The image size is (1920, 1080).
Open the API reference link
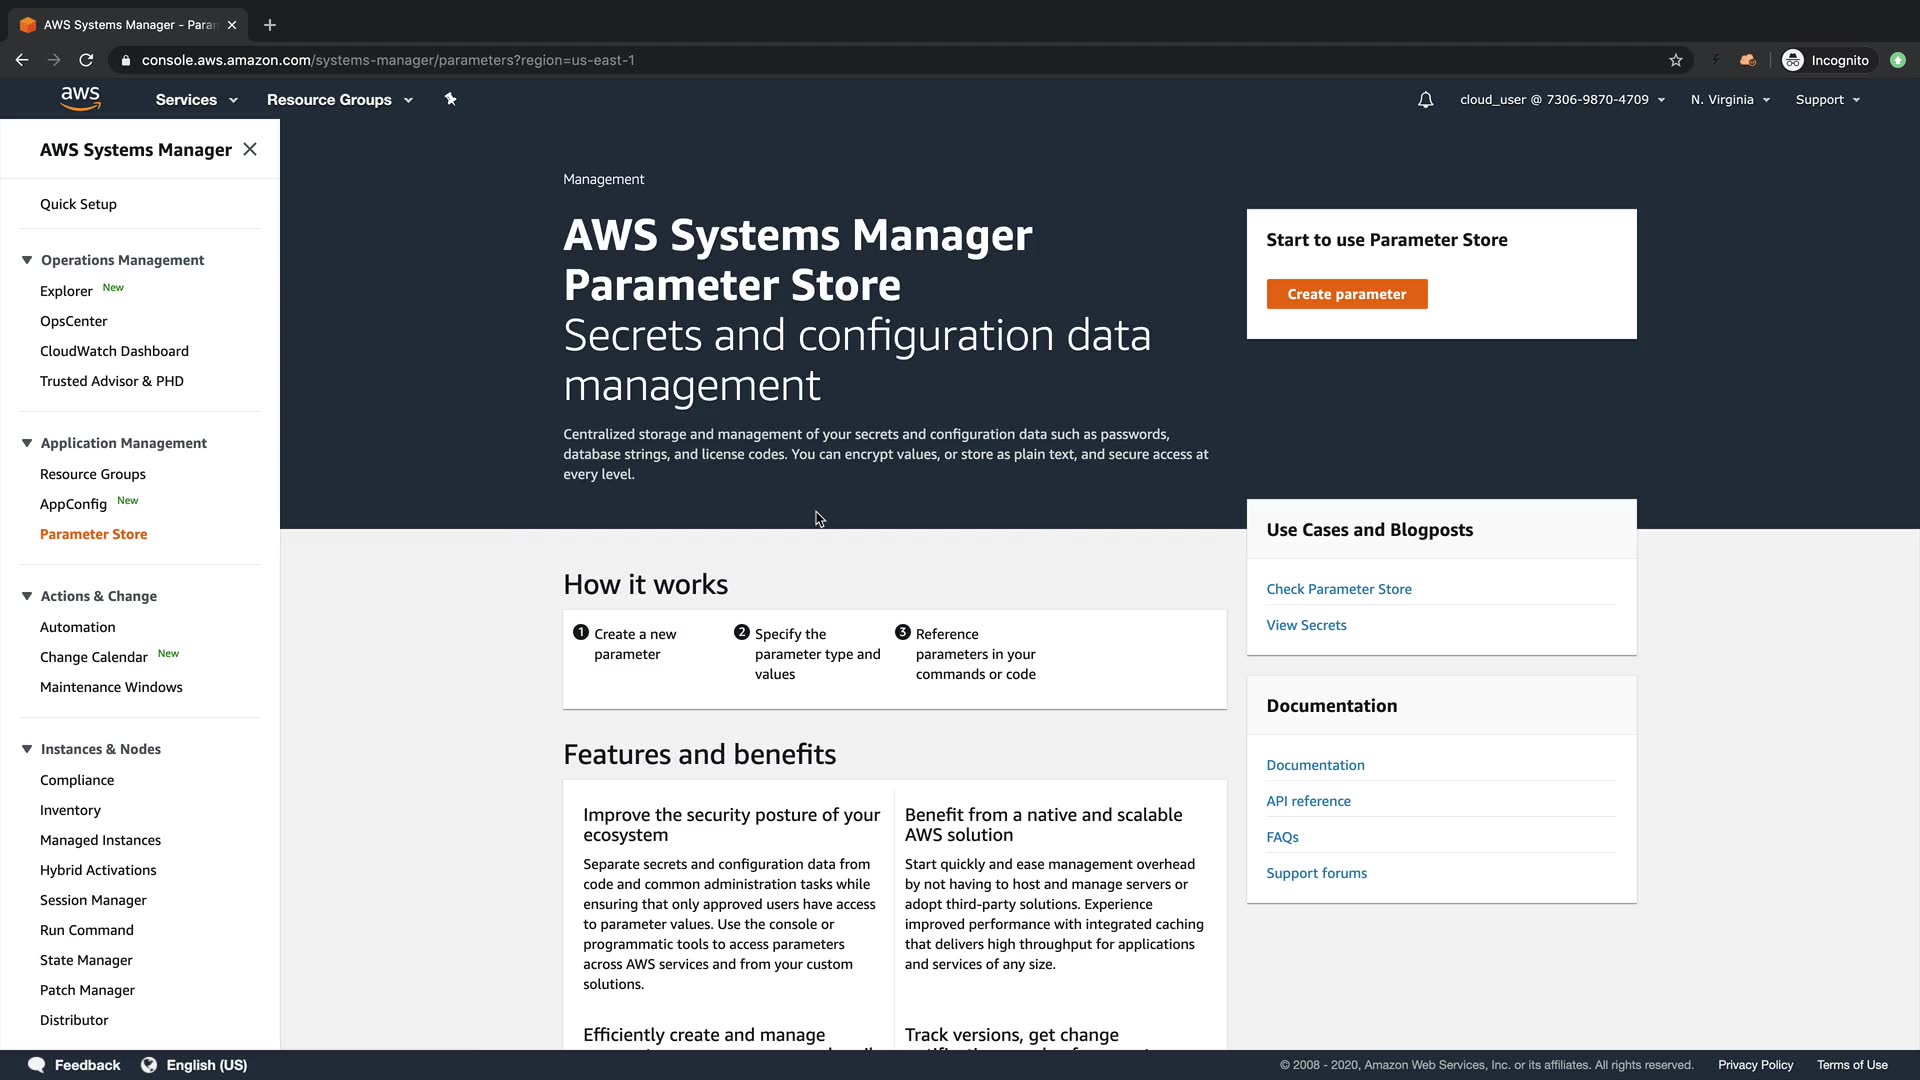(x=1308, y=801)
